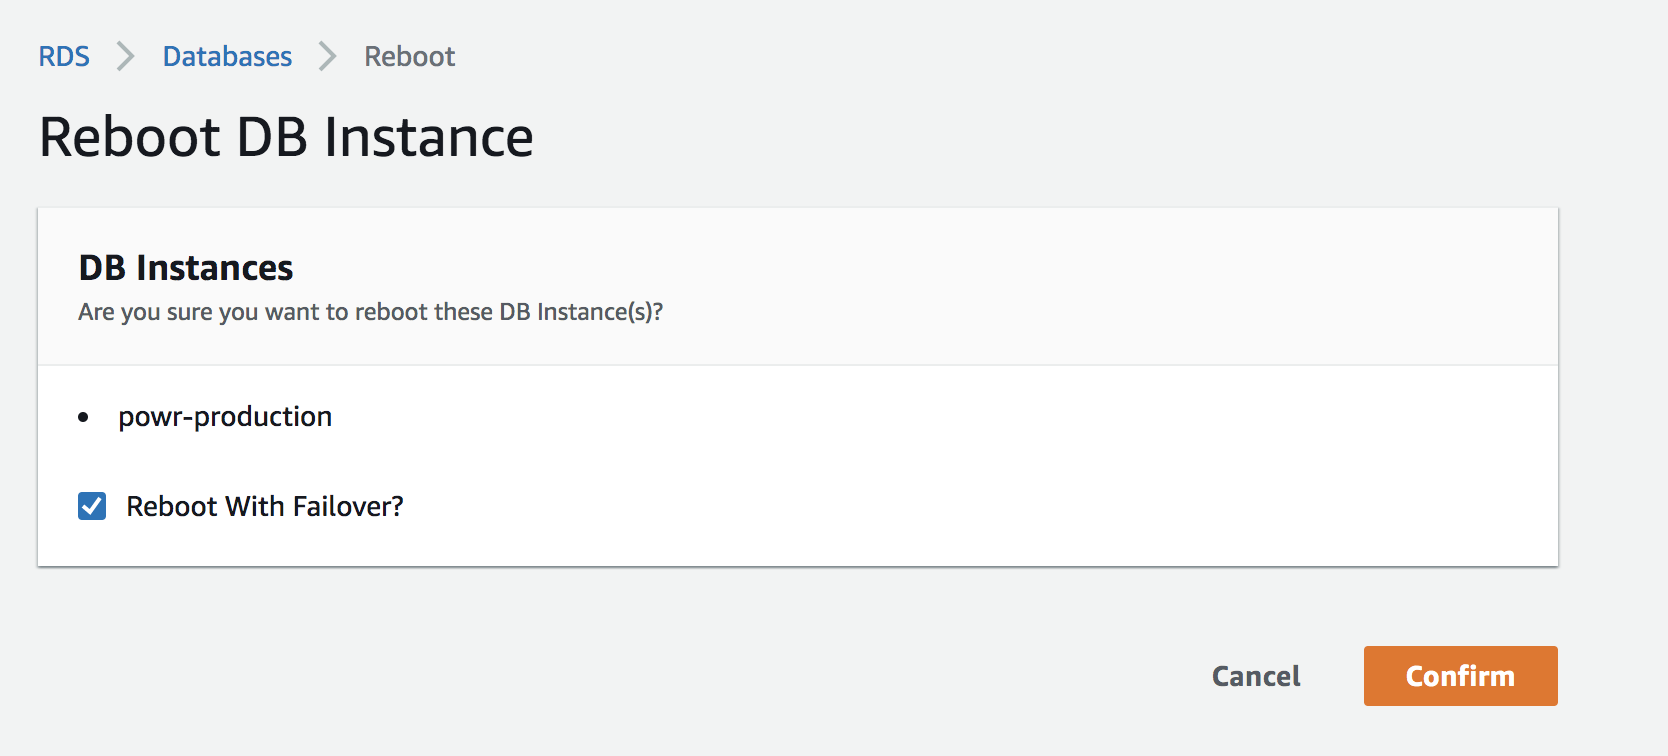Cancel the reboot operation
This screenshot has height=756, width=1668.
click(1256, 677)
